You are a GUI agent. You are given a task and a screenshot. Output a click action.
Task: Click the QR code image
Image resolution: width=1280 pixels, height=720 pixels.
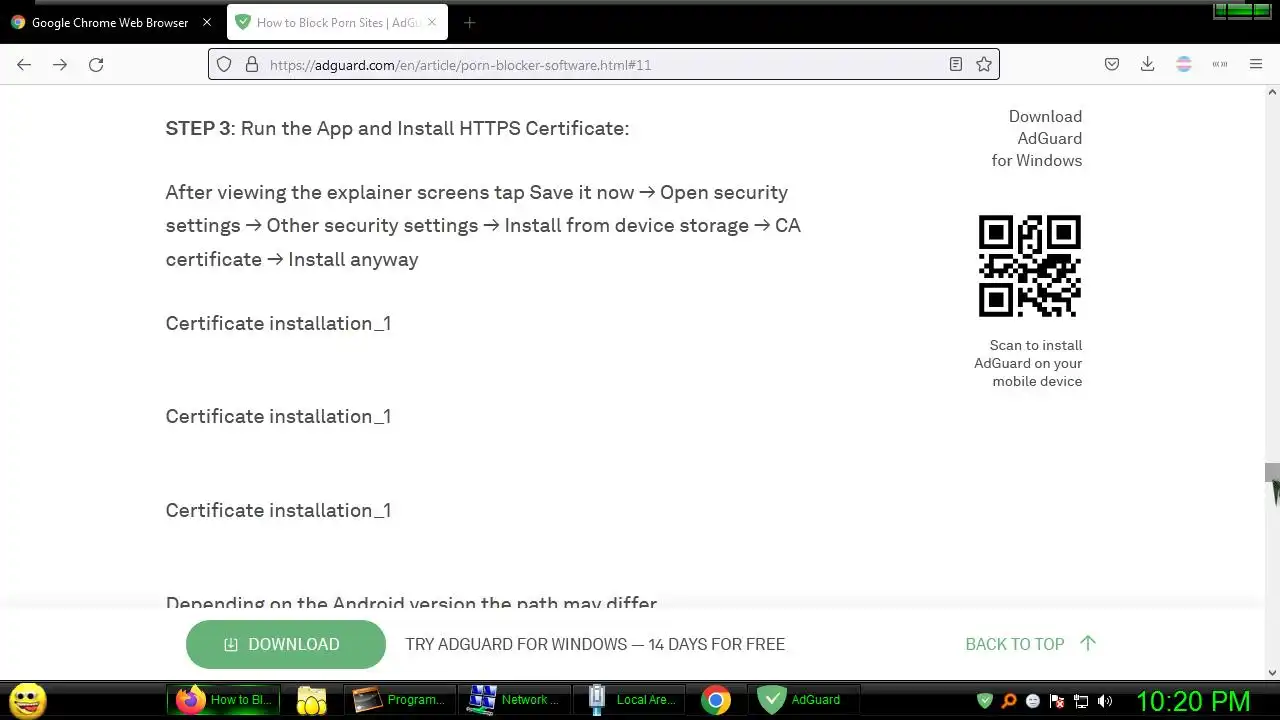click(x=1029, y=266)
